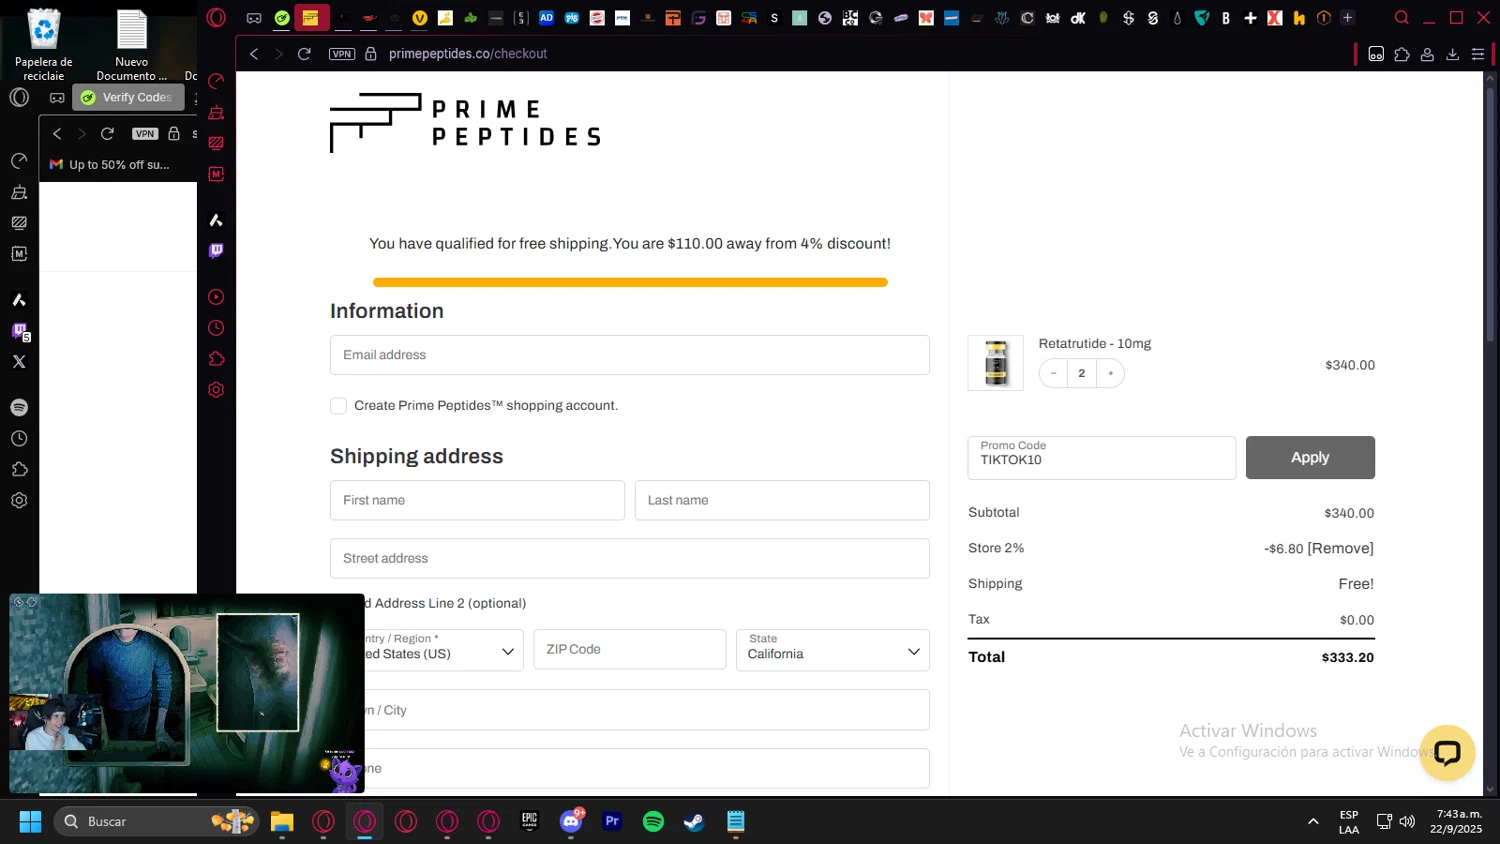
Task: Open the profile icon in address toolbar
Action: [x=1427, y=54]
